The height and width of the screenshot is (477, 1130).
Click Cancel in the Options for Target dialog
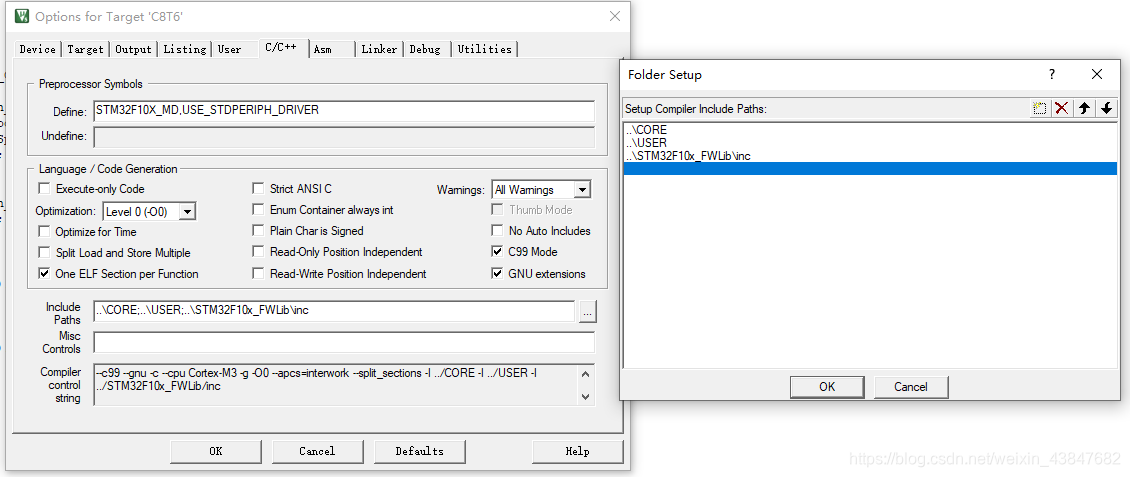[317, 451]
